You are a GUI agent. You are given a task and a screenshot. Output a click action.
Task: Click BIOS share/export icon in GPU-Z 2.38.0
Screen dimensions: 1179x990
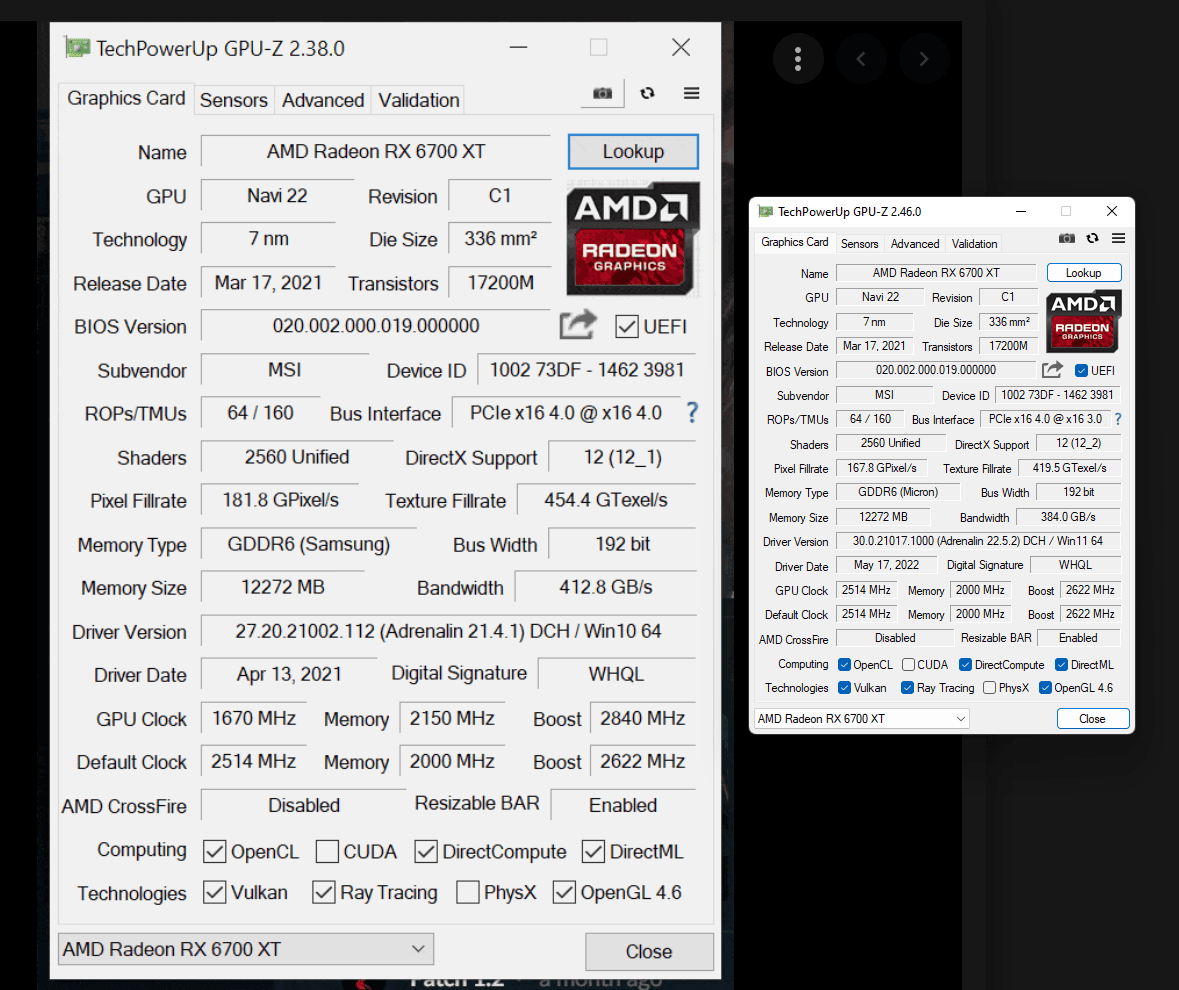pos(577,325)
